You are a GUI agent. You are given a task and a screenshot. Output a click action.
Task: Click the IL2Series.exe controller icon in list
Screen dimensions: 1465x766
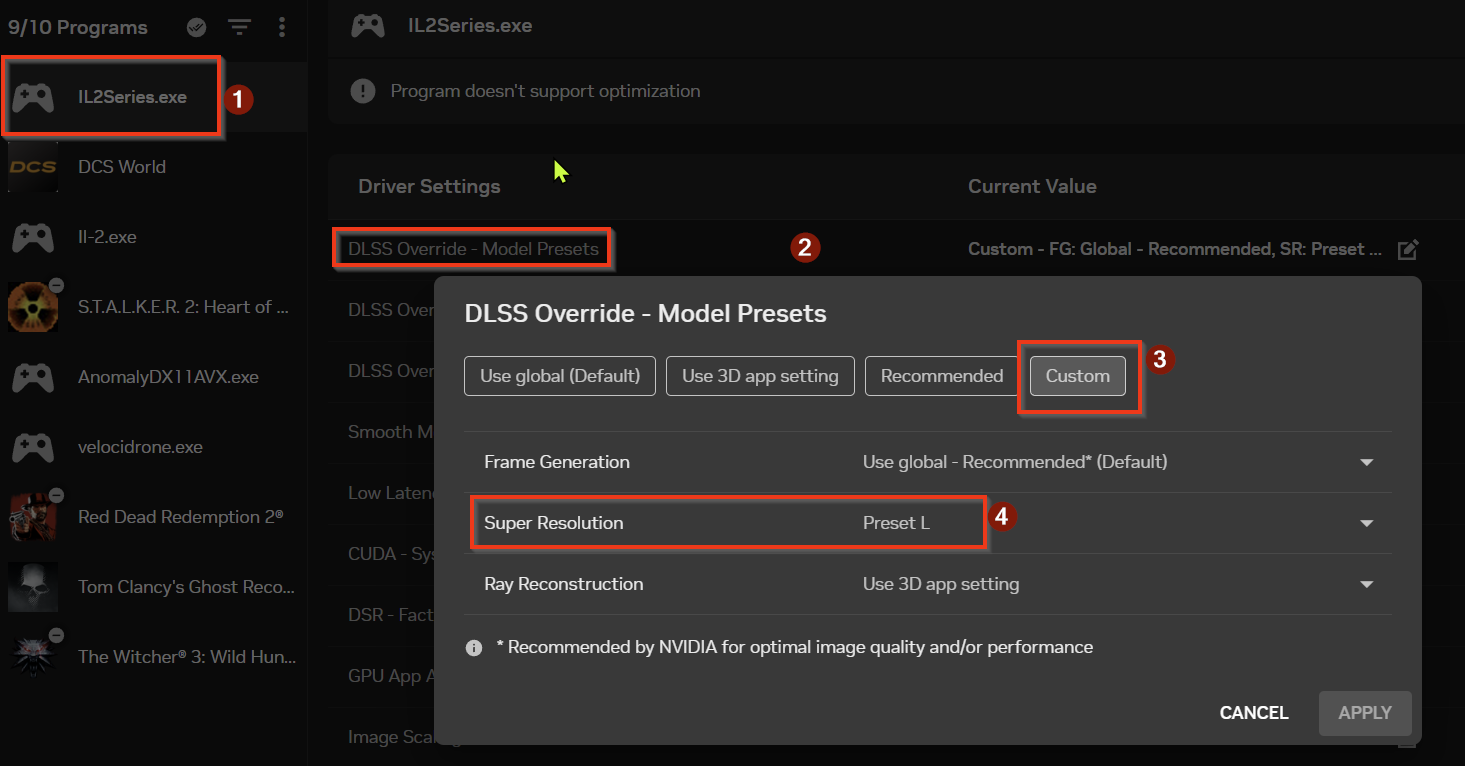(33, 97)
